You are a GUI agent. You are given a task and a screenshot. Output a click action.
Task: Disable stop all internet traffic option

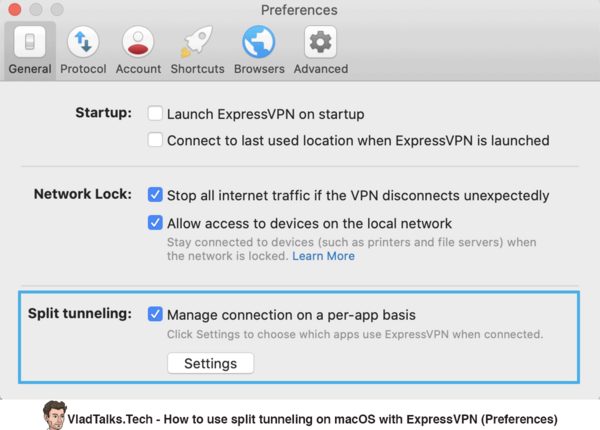155,195
